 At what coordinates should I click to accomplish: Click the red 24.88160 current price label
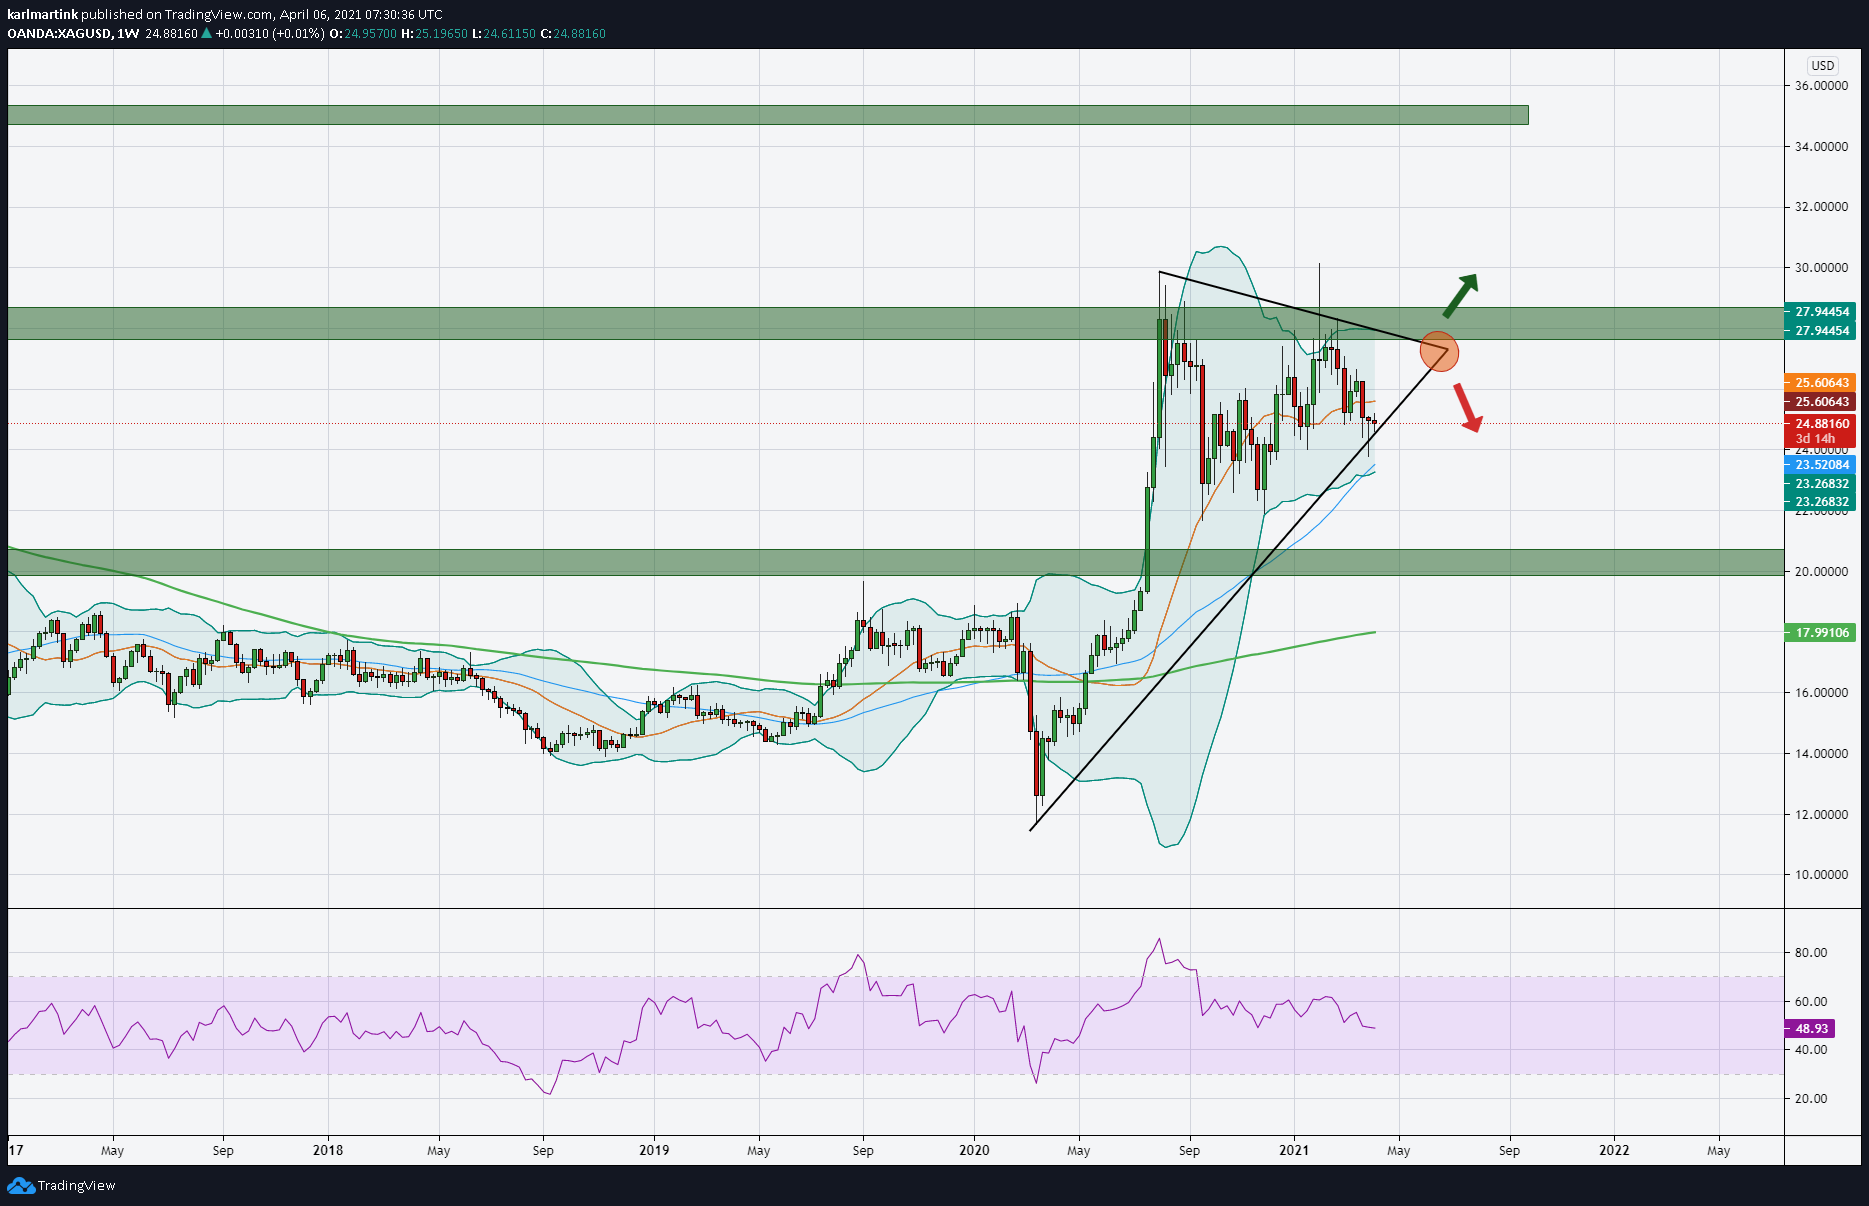(1824, 423)
